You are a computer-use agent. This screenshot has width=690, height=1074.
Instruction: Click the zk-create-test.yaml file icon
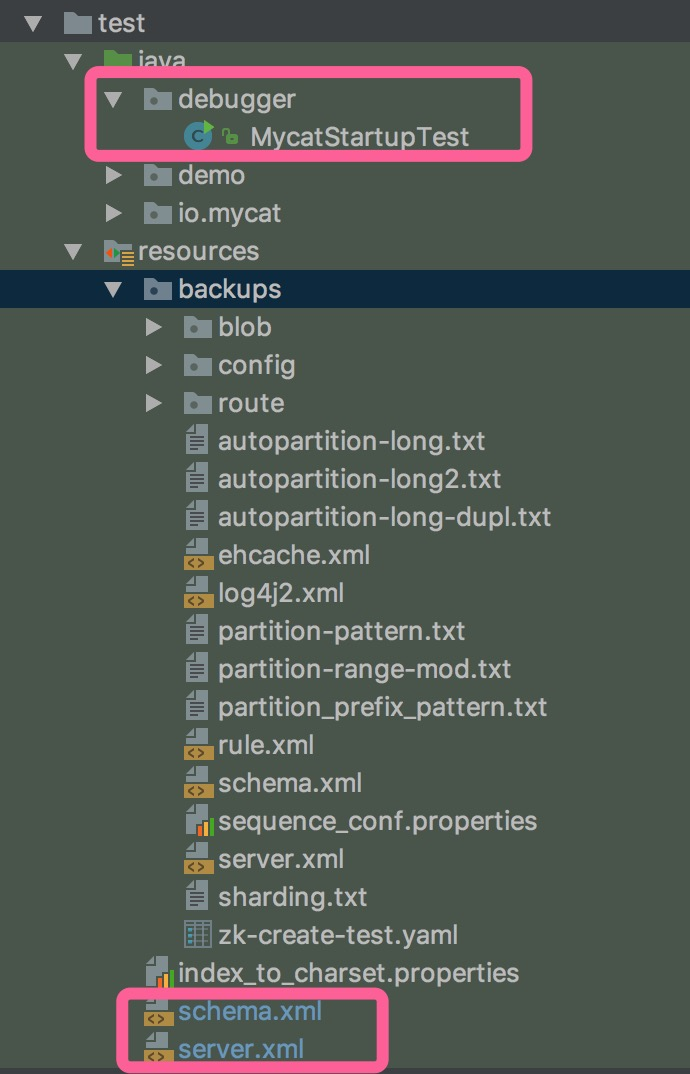pyautogui.click(x=198, y=935)
